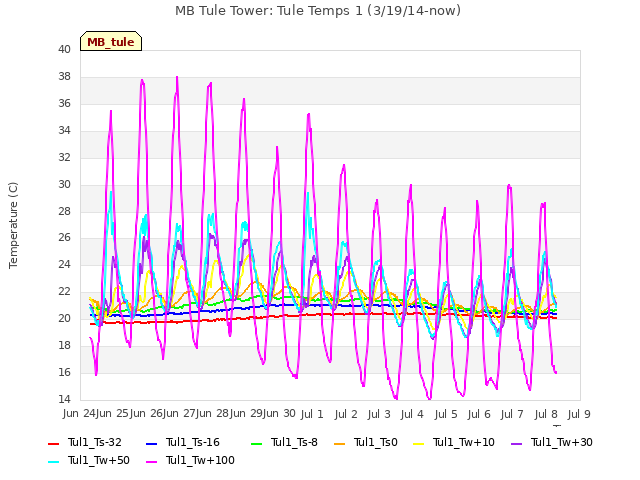Viewport: 640px width, 480px height.
Task: Select the Tul1_Tw+50 legend label
Action: [99, 460]
